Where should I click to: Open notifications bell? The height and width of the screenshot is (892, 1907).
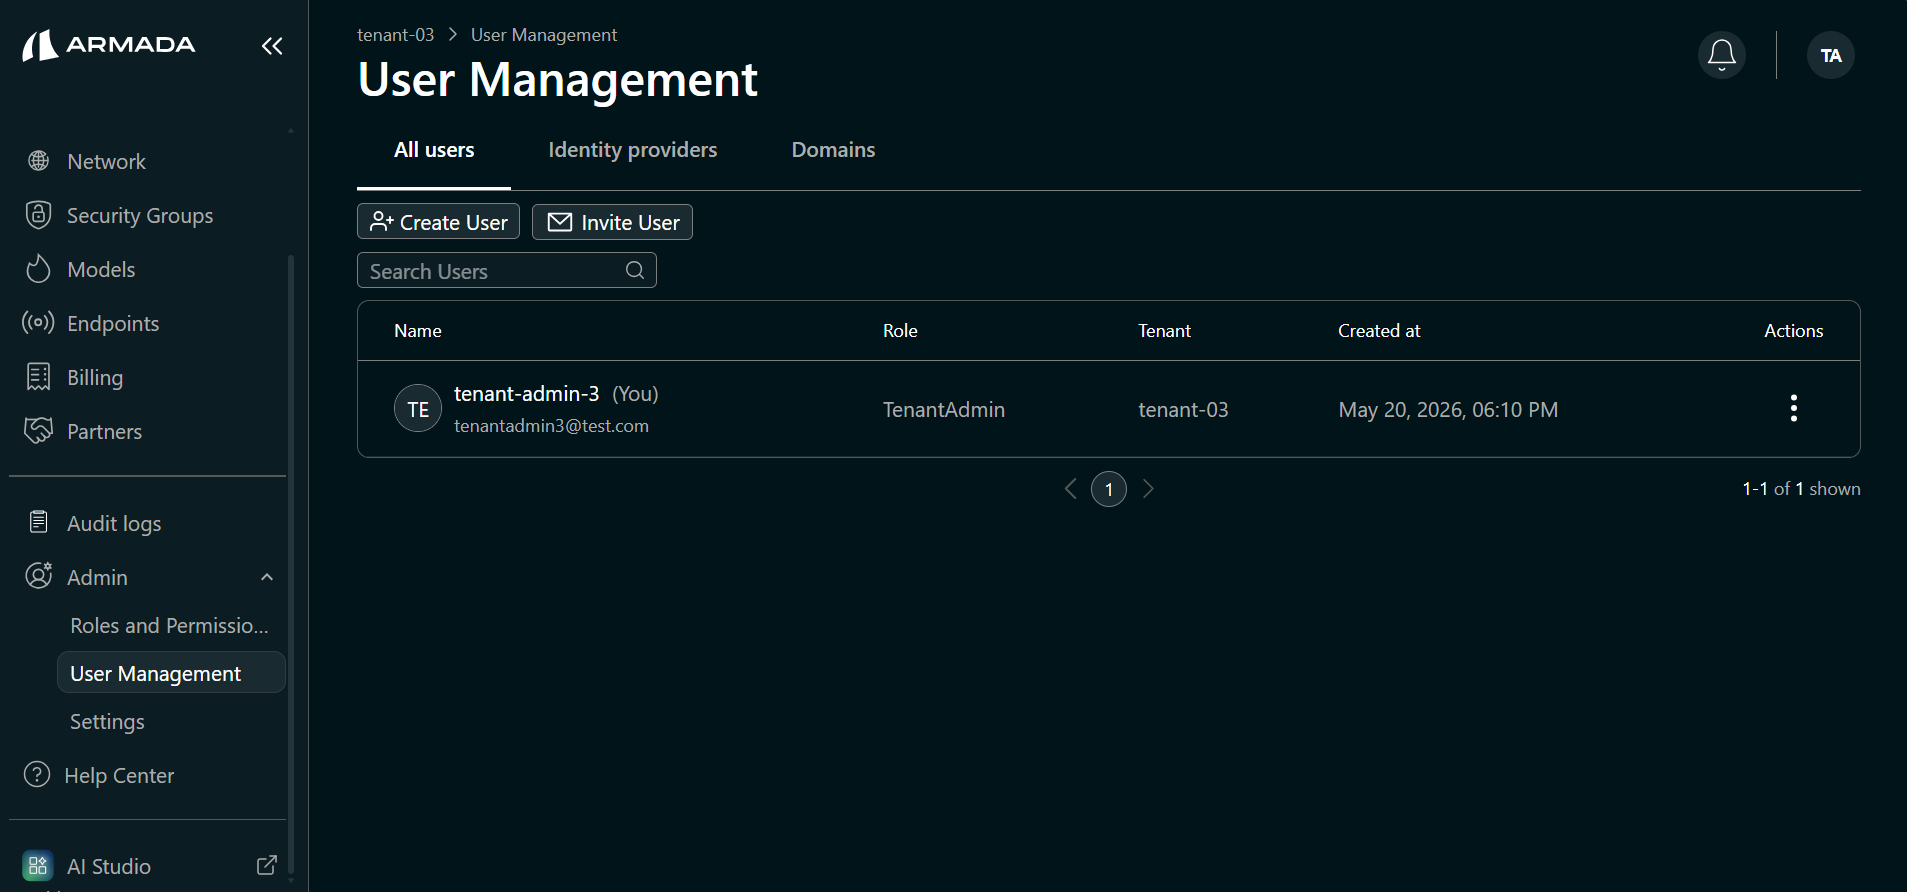(x=1721, y=55)
